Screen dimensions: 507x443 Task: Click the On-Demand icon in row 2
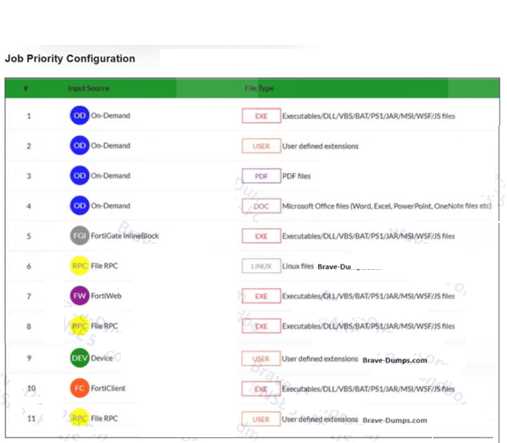click(80, 145)
